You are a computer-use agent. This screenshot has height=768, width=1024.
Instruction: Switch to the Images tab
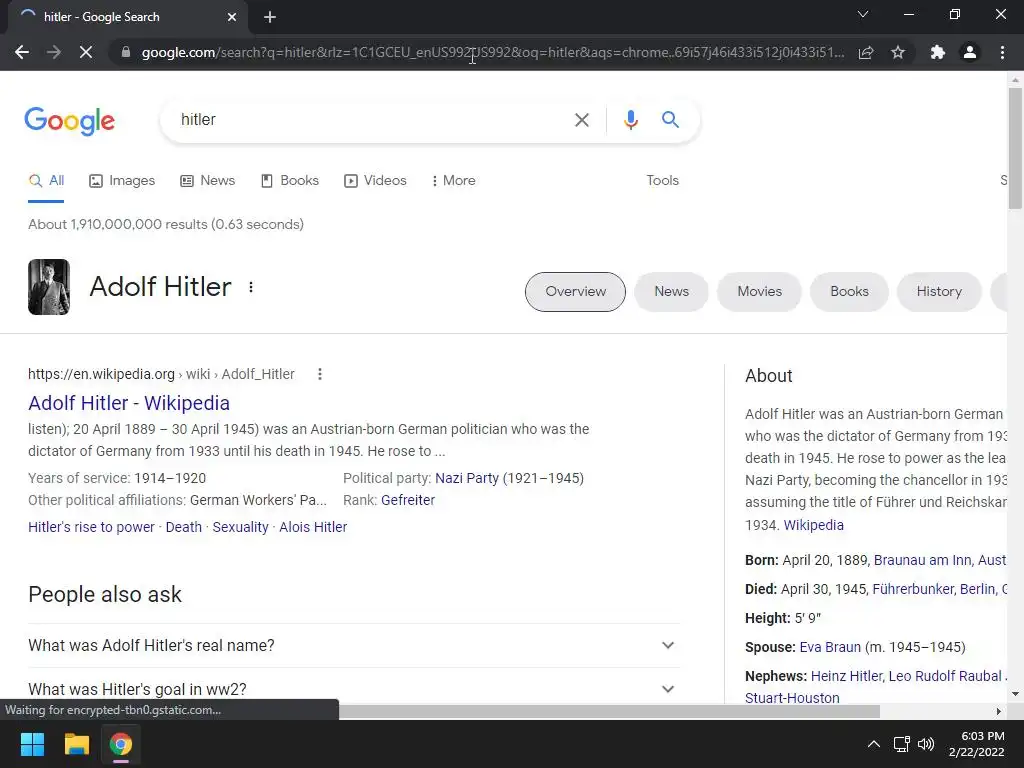122,181
